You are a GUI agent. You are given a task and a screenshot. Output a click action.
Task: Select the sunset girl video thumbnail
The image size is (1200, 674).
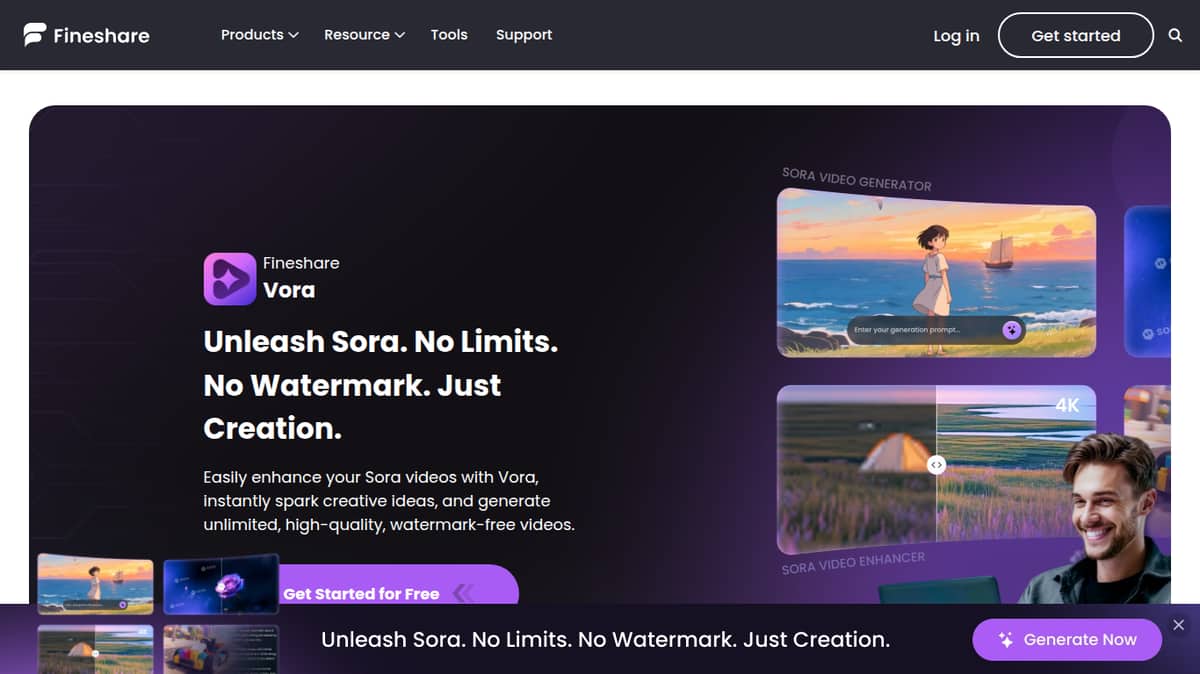[95, 584]
